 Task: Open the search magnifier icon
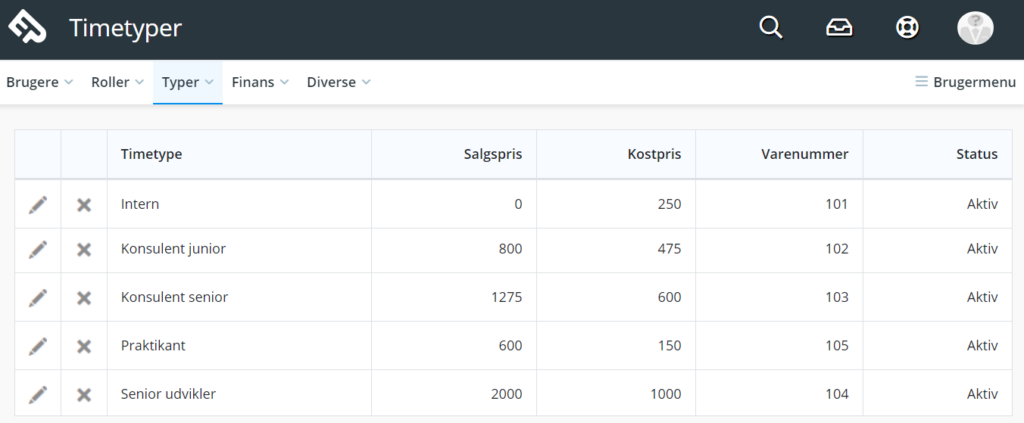pyautogui.click(x=771, y=28)
